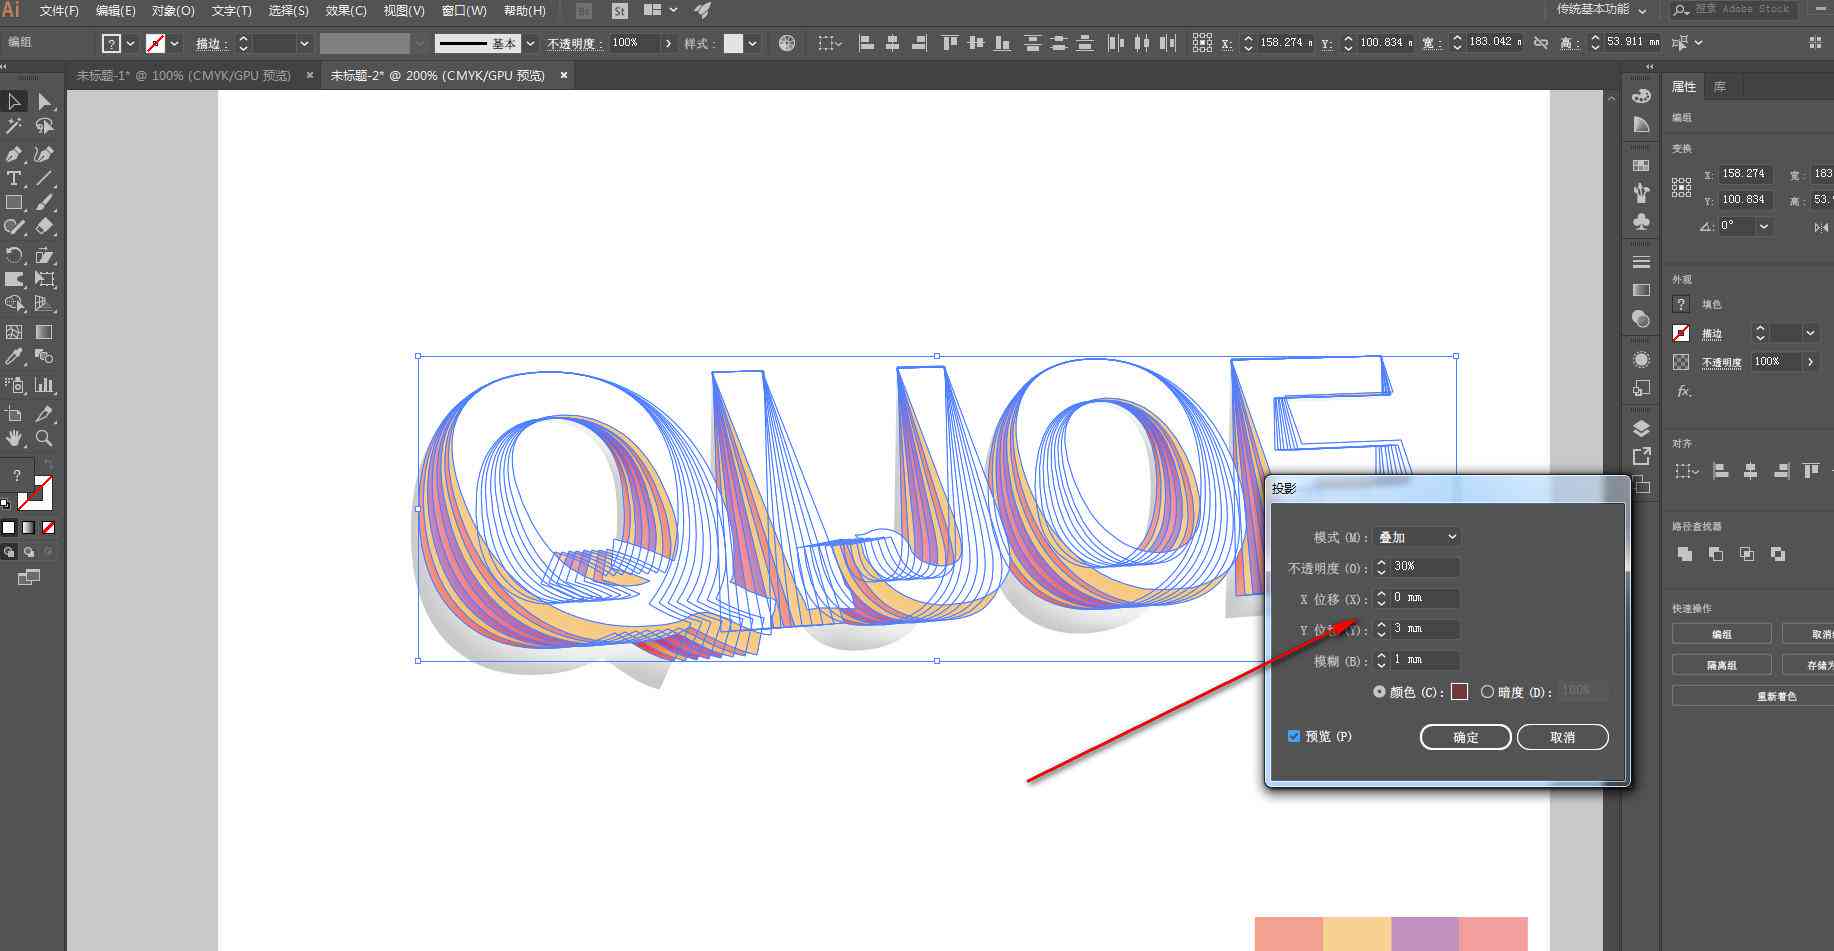Open the Symbols panel club icon
This screenshot has height=951, width=1834.
[x=1641, y=221]
